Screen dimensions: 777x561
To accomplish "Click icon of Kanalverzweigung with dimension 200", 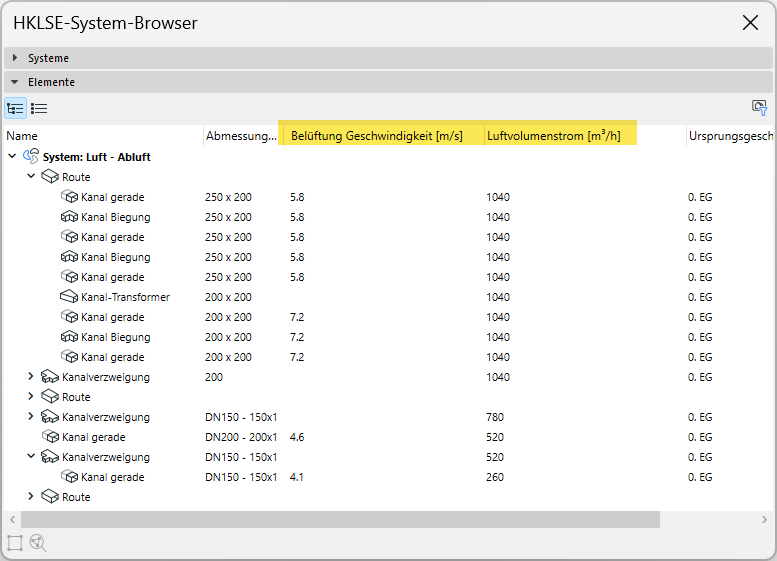I will (x=50, y=377).
